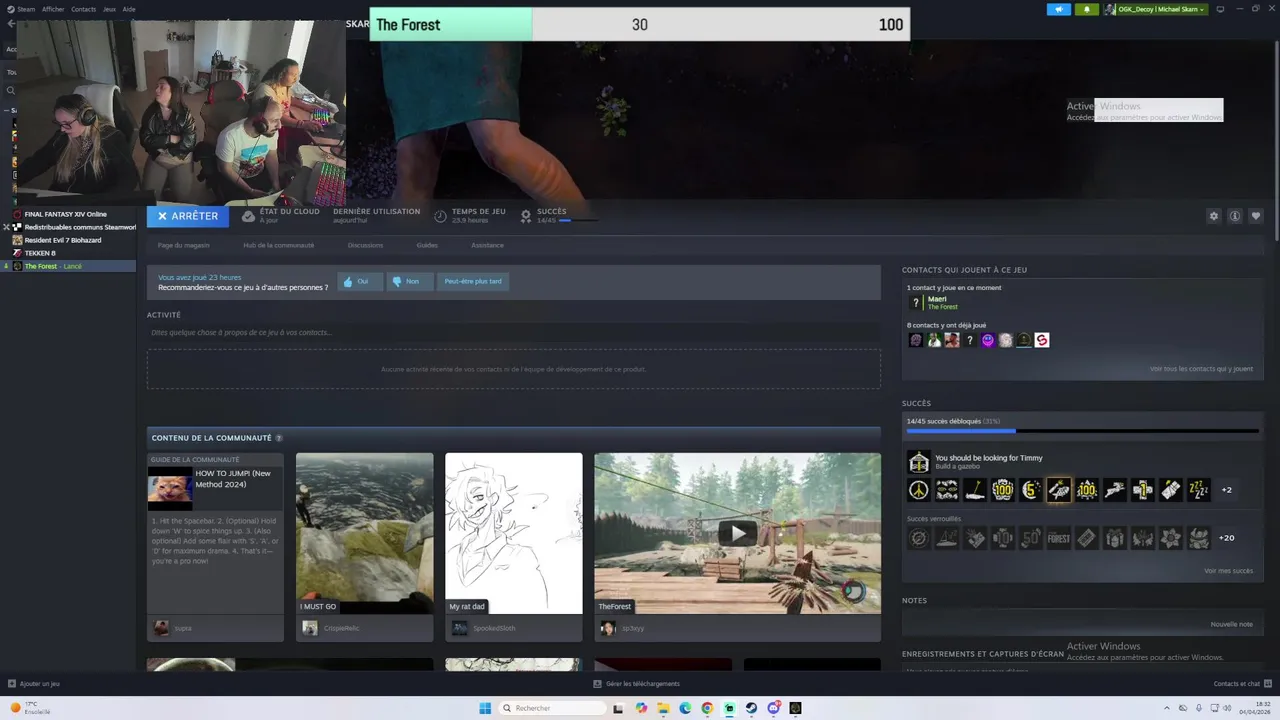Open friend Maeri playing The Forest
The width and height of the screenshot is (1280, 720).
(x=935, y=302)
